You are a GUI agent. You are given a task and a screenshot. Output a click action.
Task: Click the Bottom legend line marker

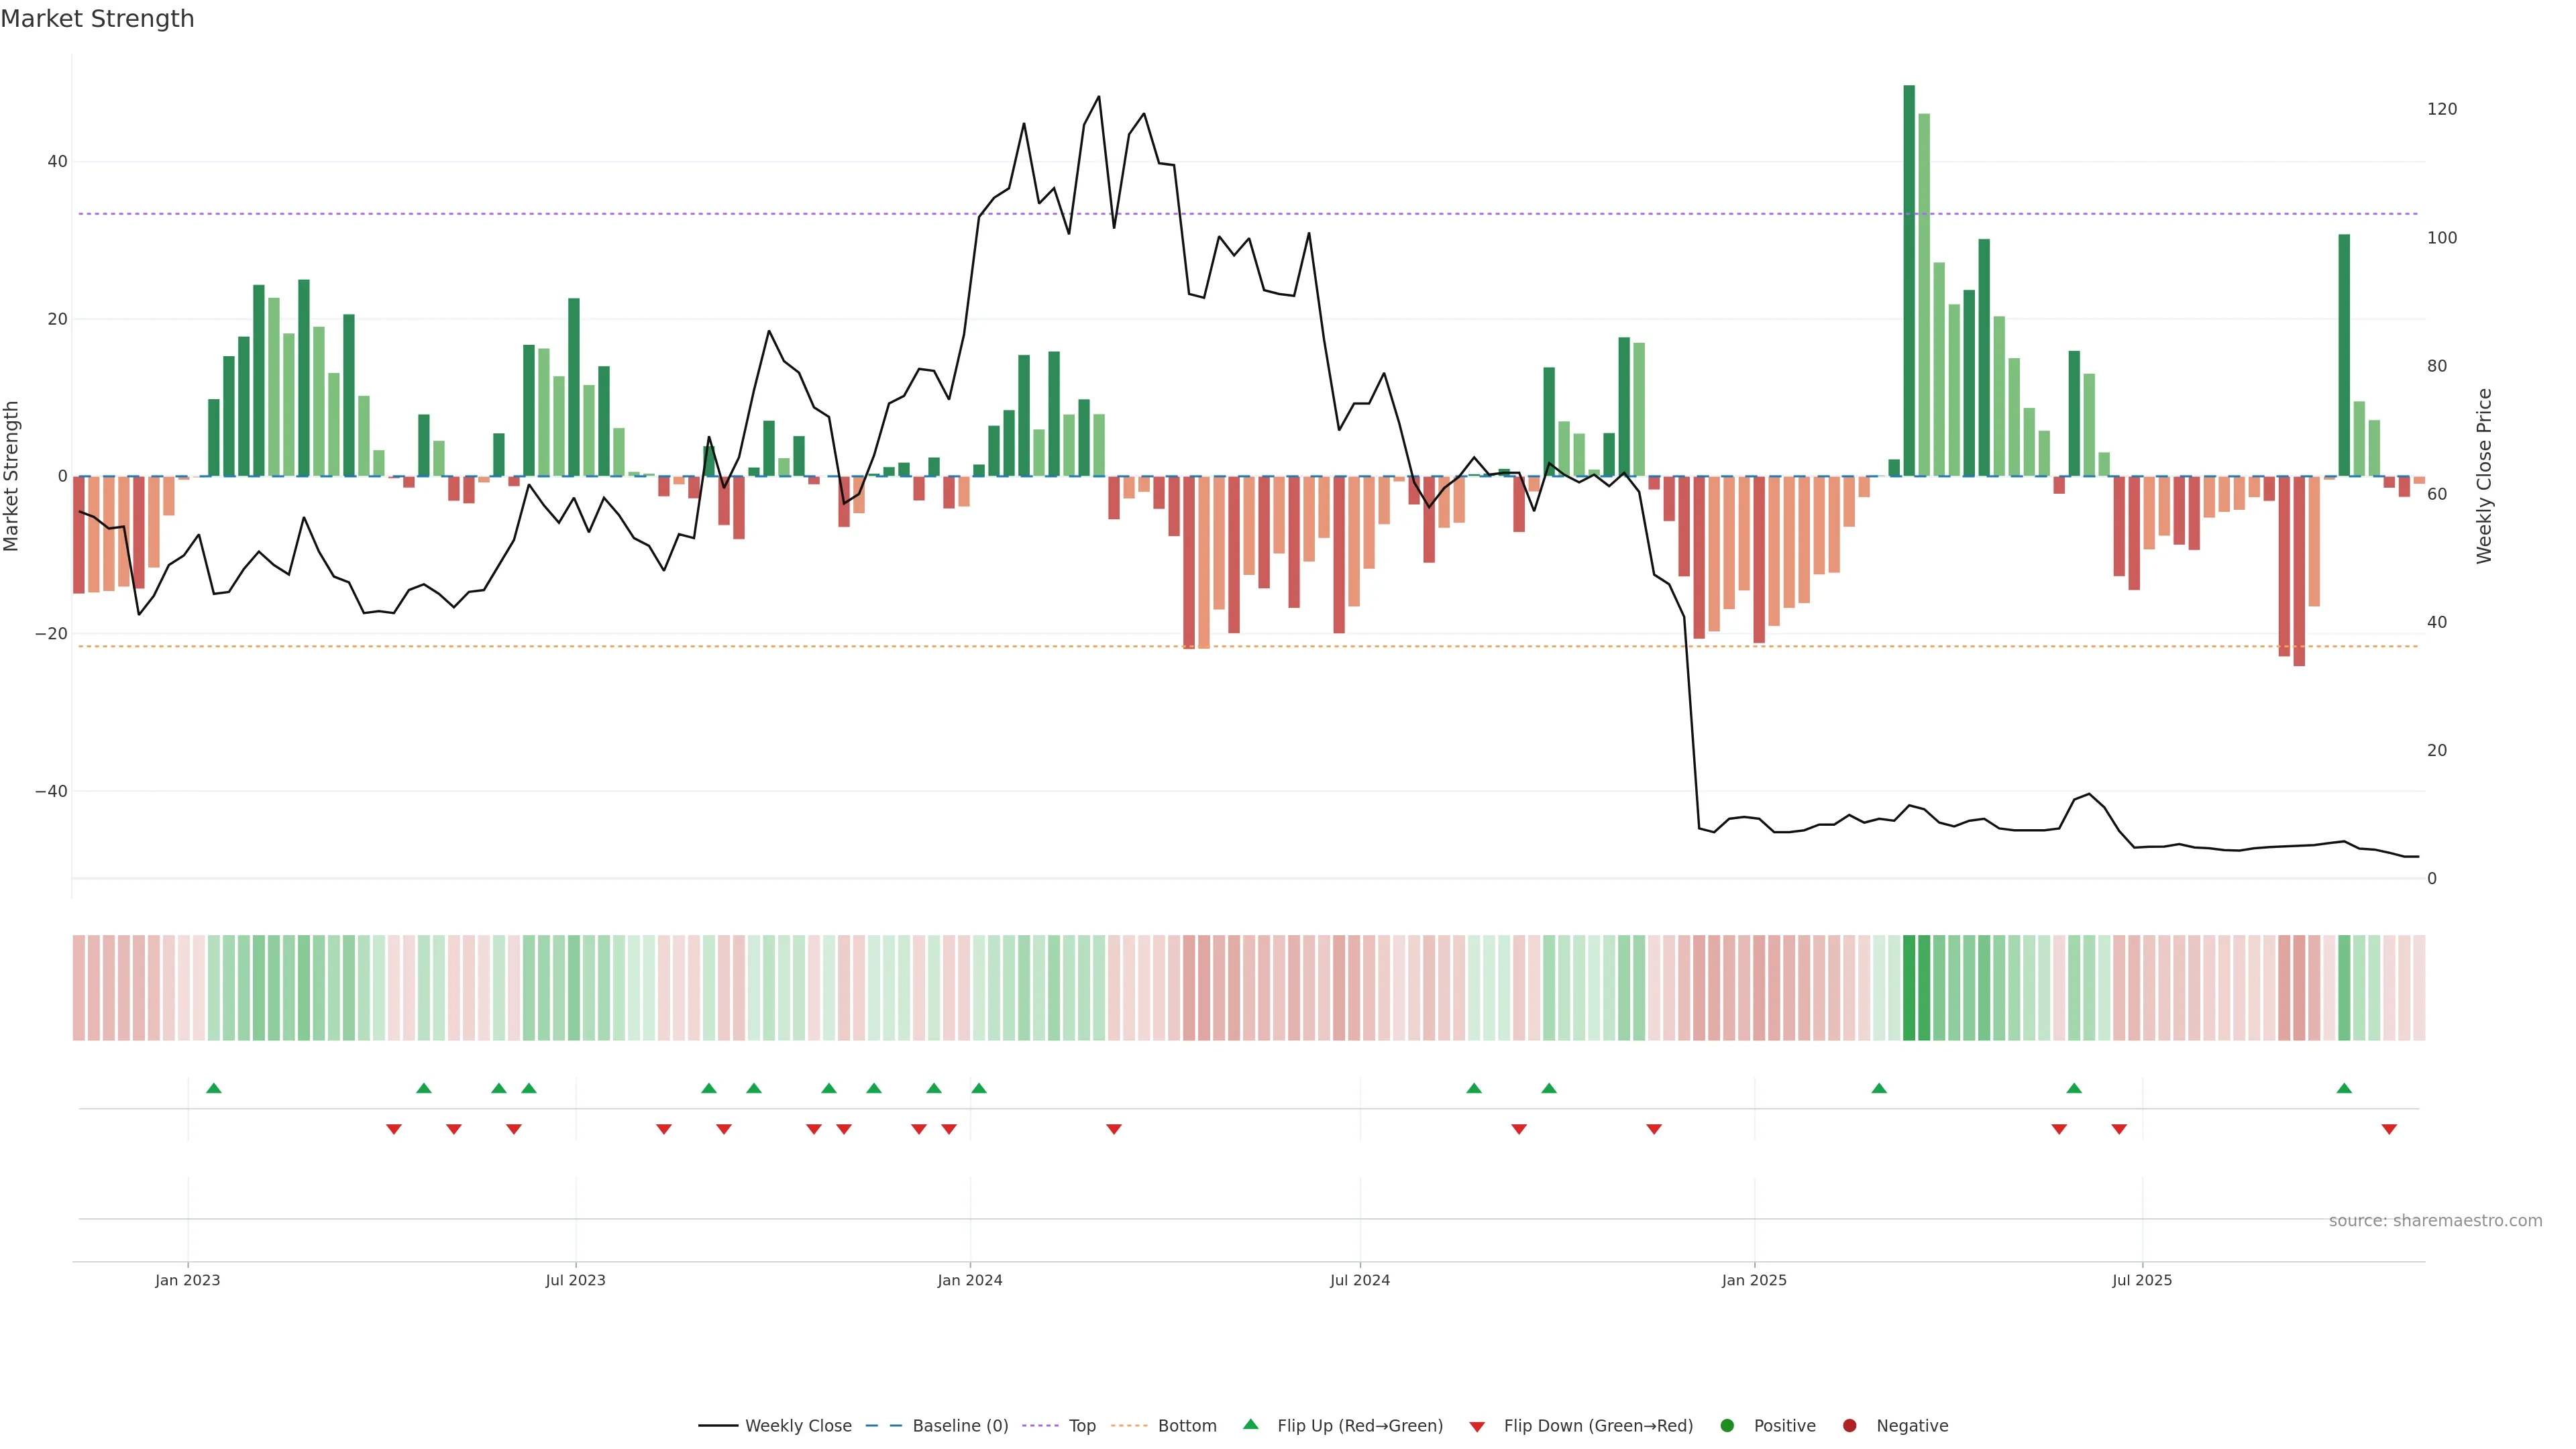(x=1129, y=1425)
